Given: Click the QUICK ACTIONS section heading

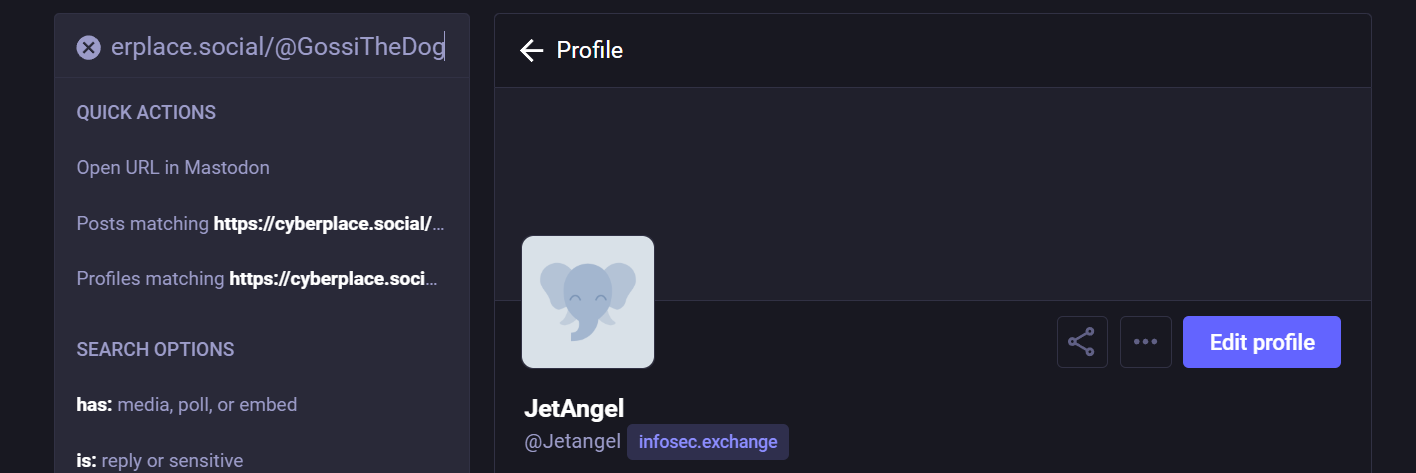Looking at the screenshot, I should [x=146, y=113].
